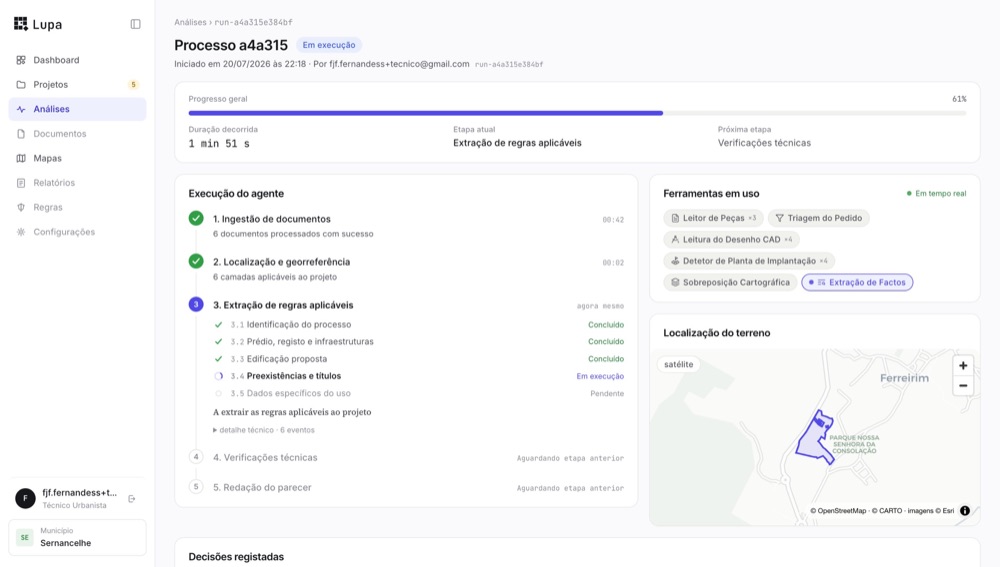This screenshot has width=1000, height=567.
Task: Open the Município Sernancelhe selector
Action: coord(77,538)
